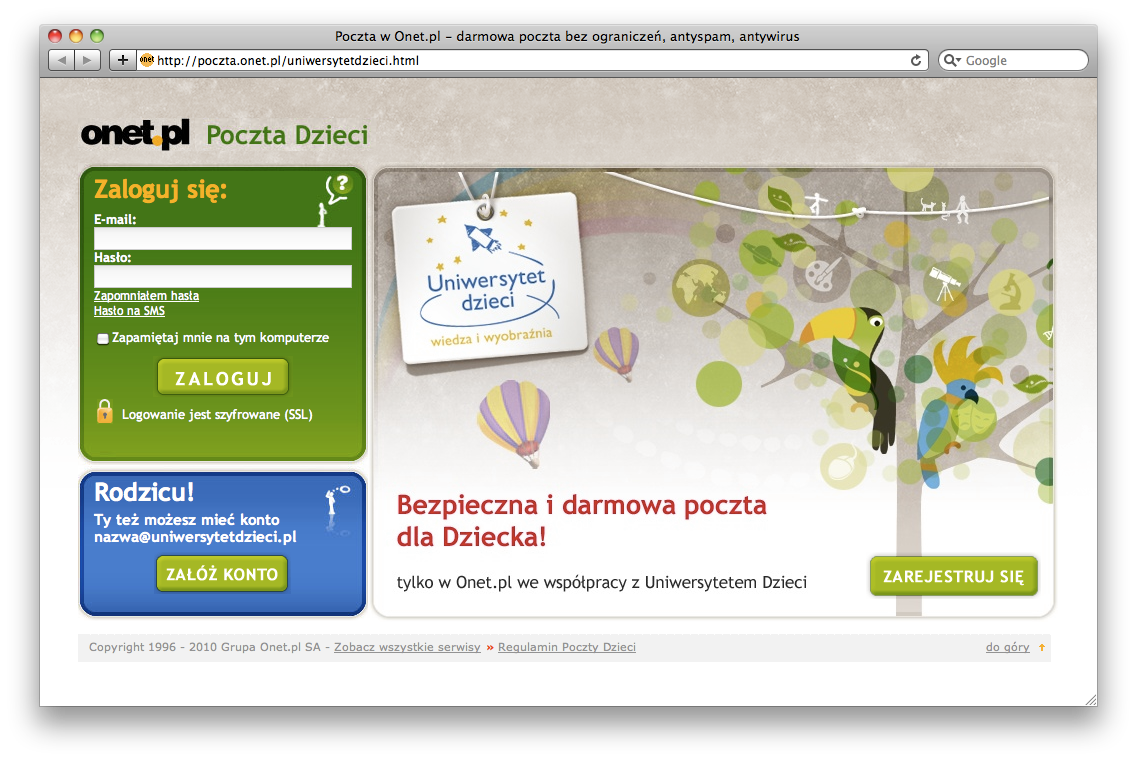Click Bezpieczna i darmowa poczta headline
Screen dimensions: 1137x761
[581, 520]
